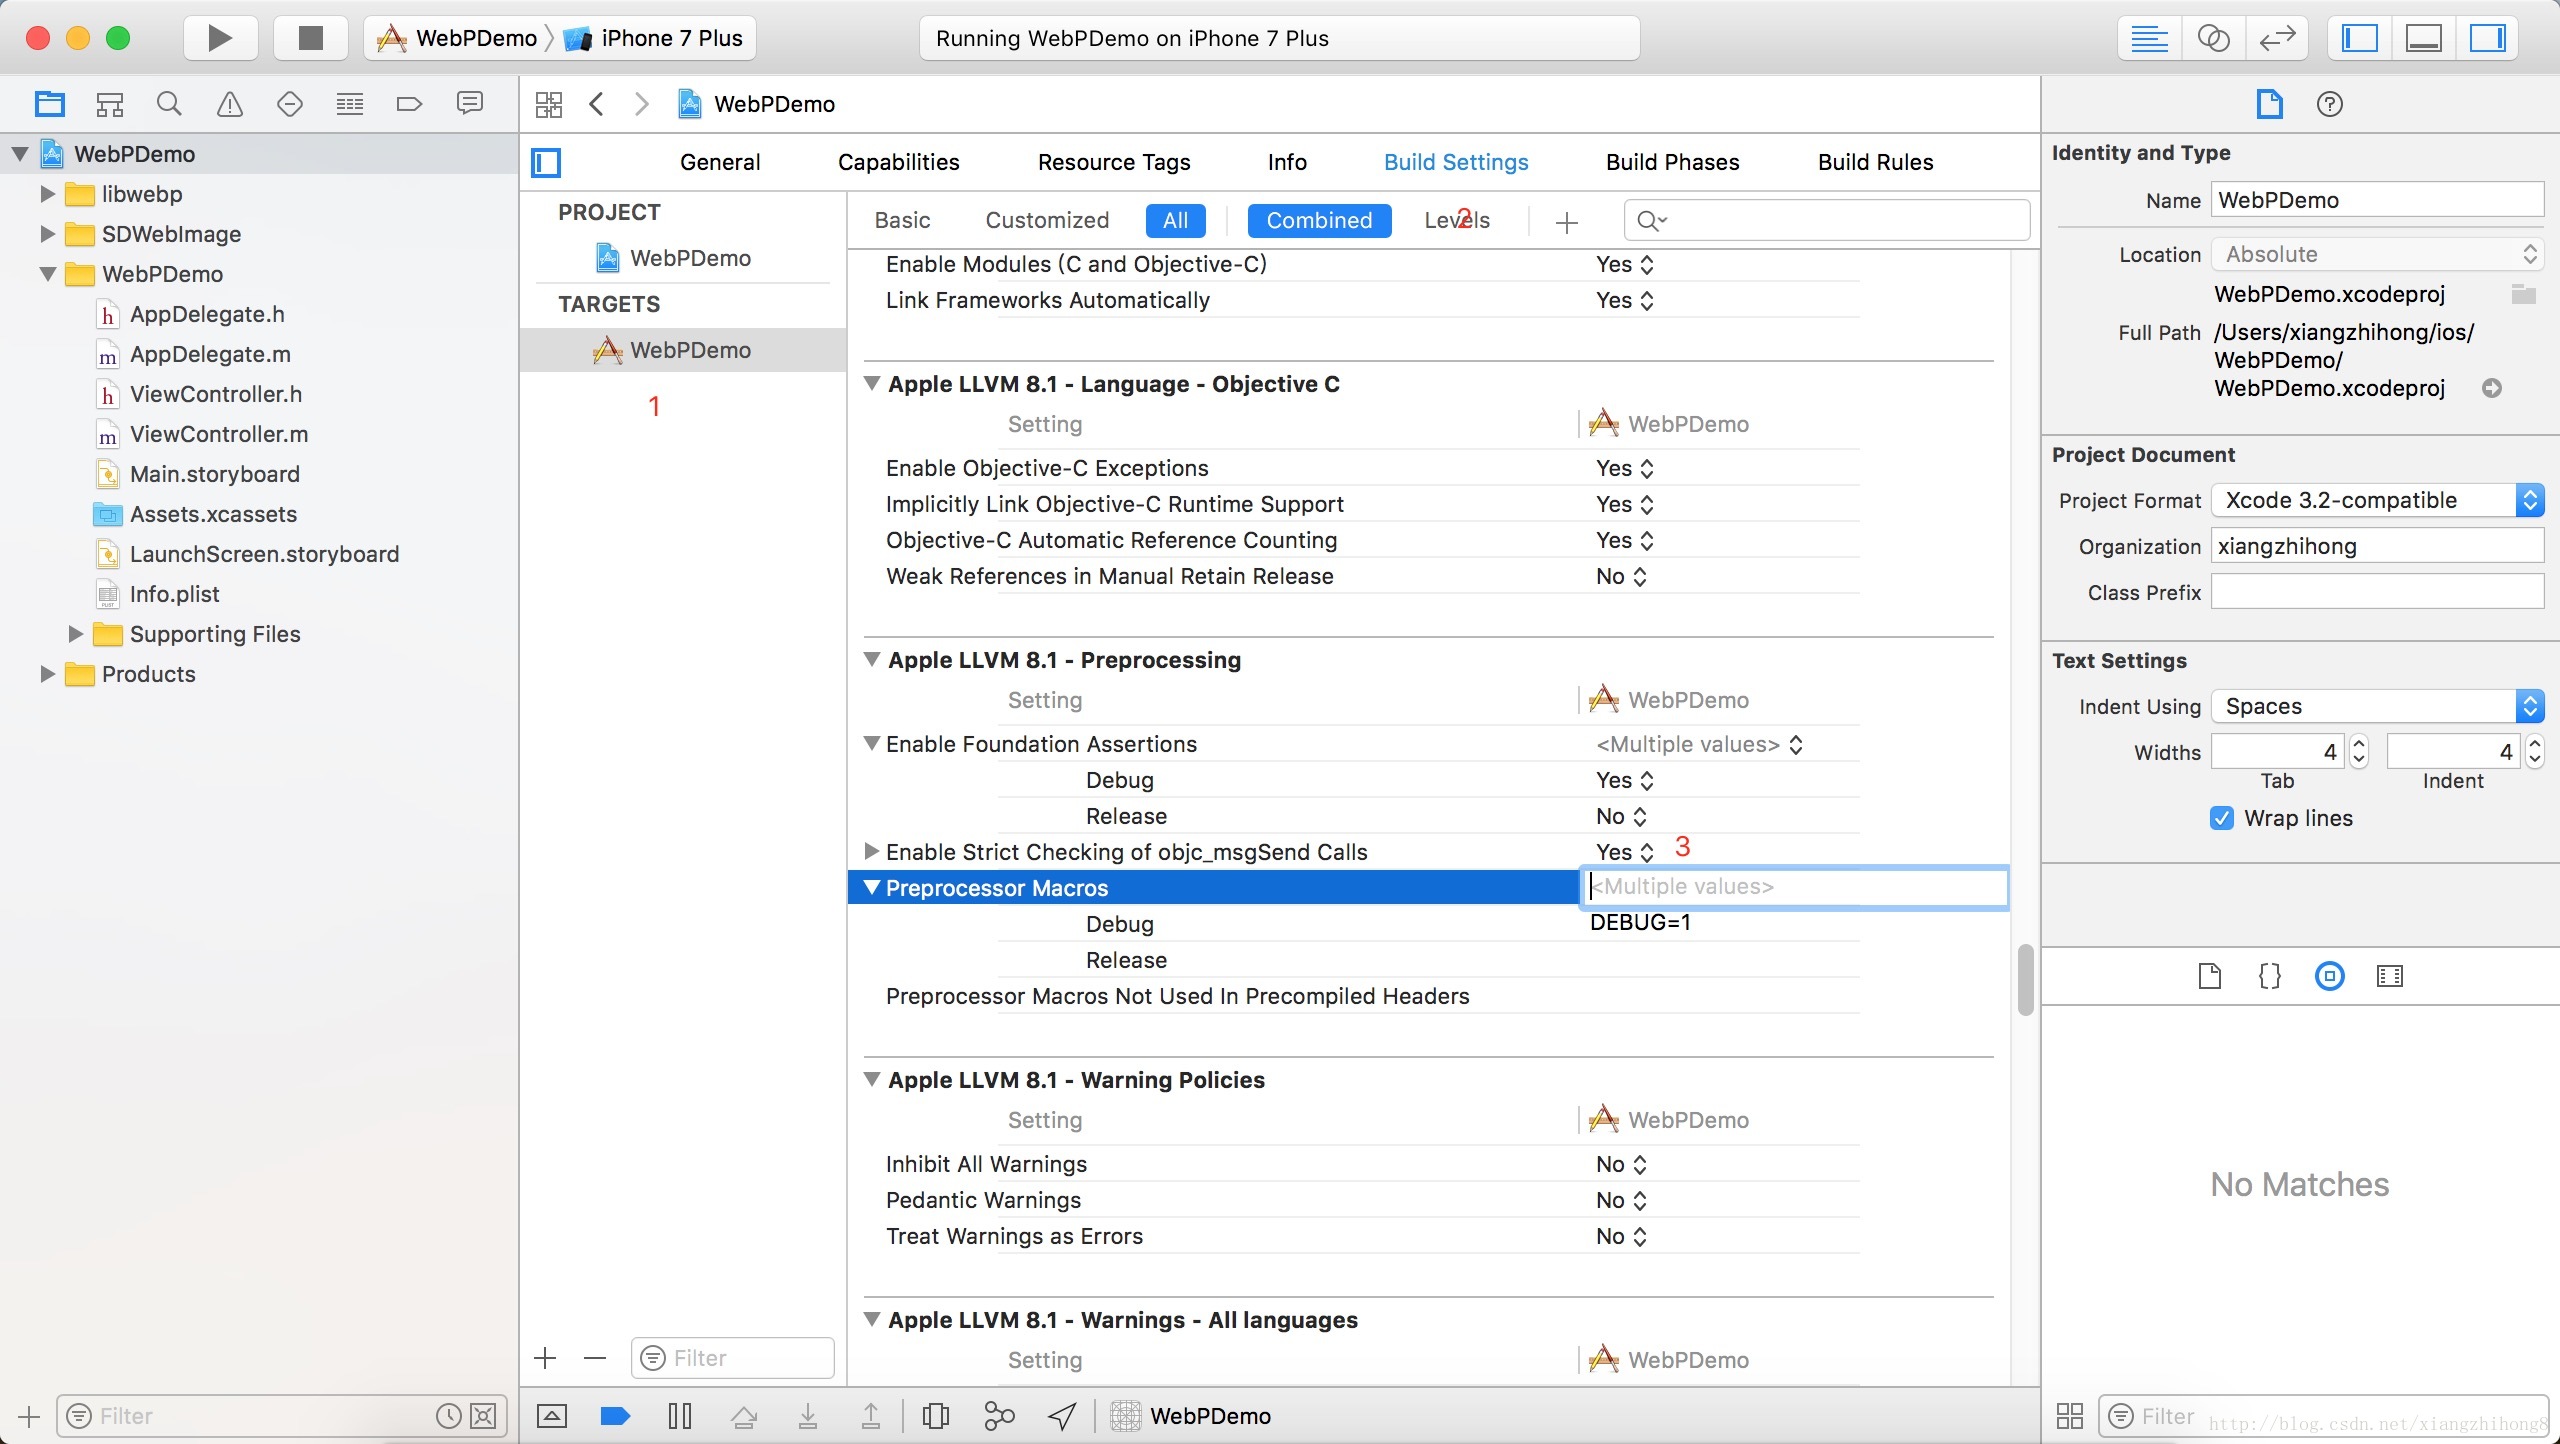Expand the SDWebImage folder

tap(46, 234)
